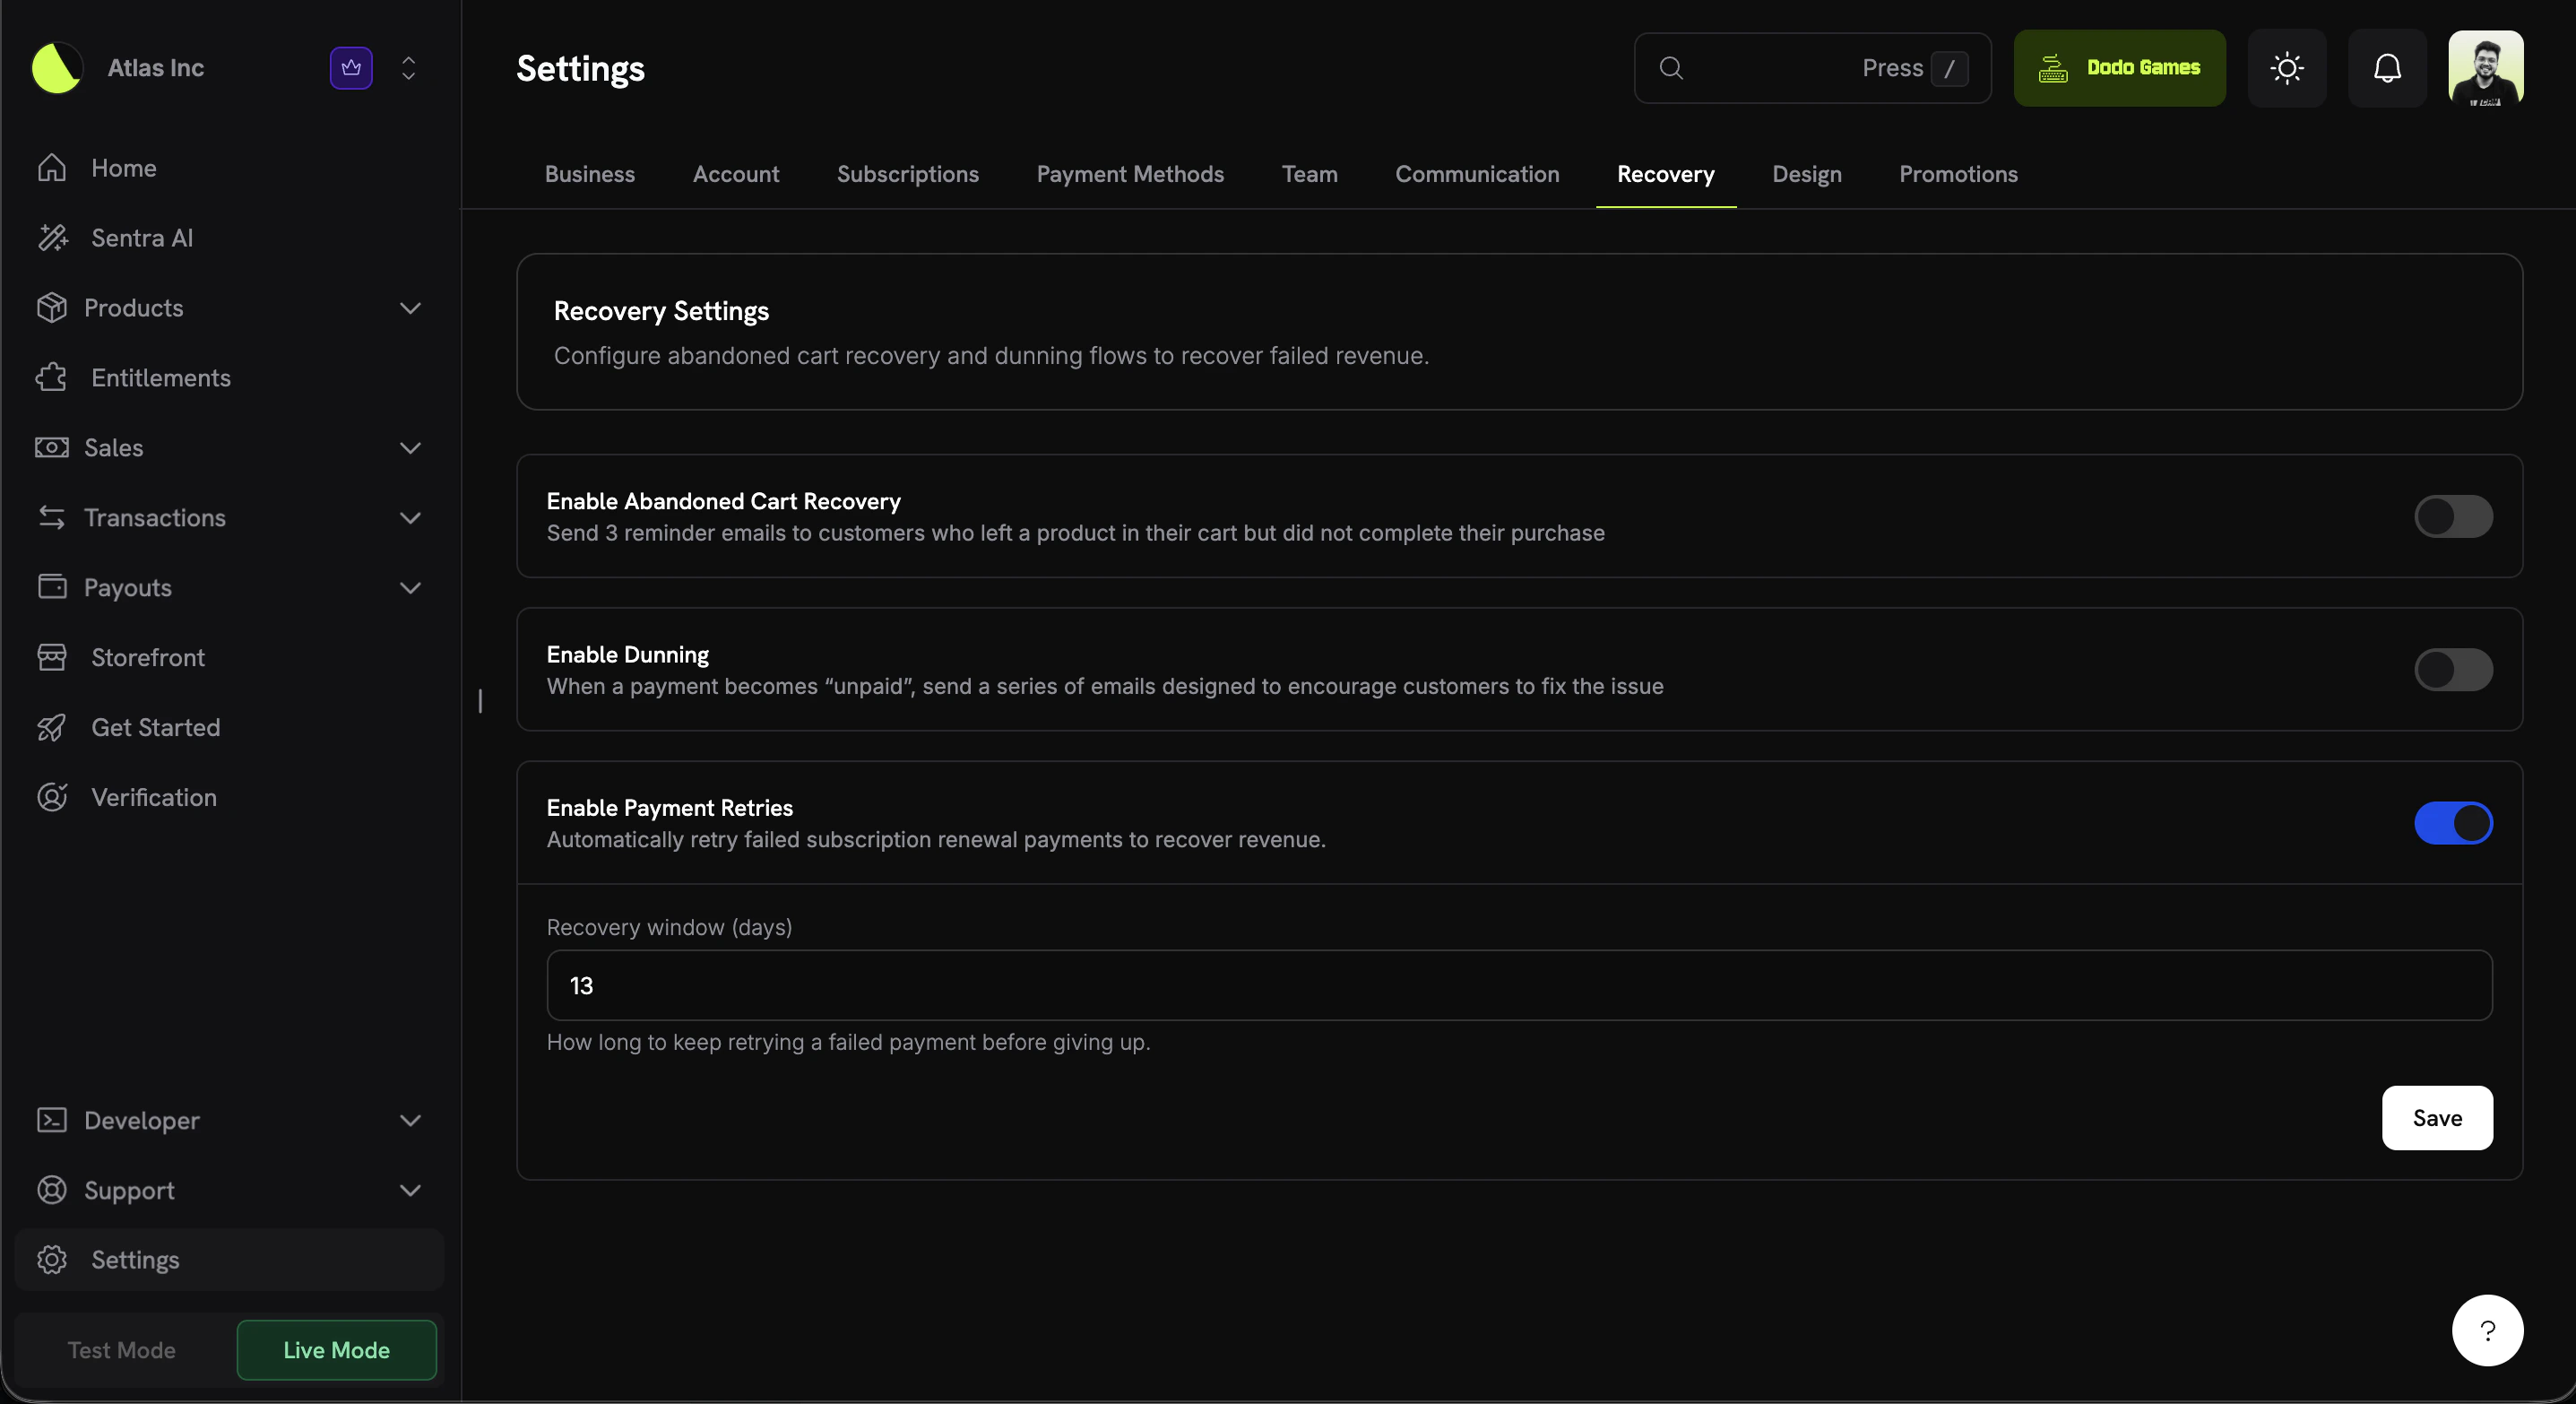Screen dimensions: 2576x1404
Task: Switch to the Account tab
Action: [x=735, y=174]
